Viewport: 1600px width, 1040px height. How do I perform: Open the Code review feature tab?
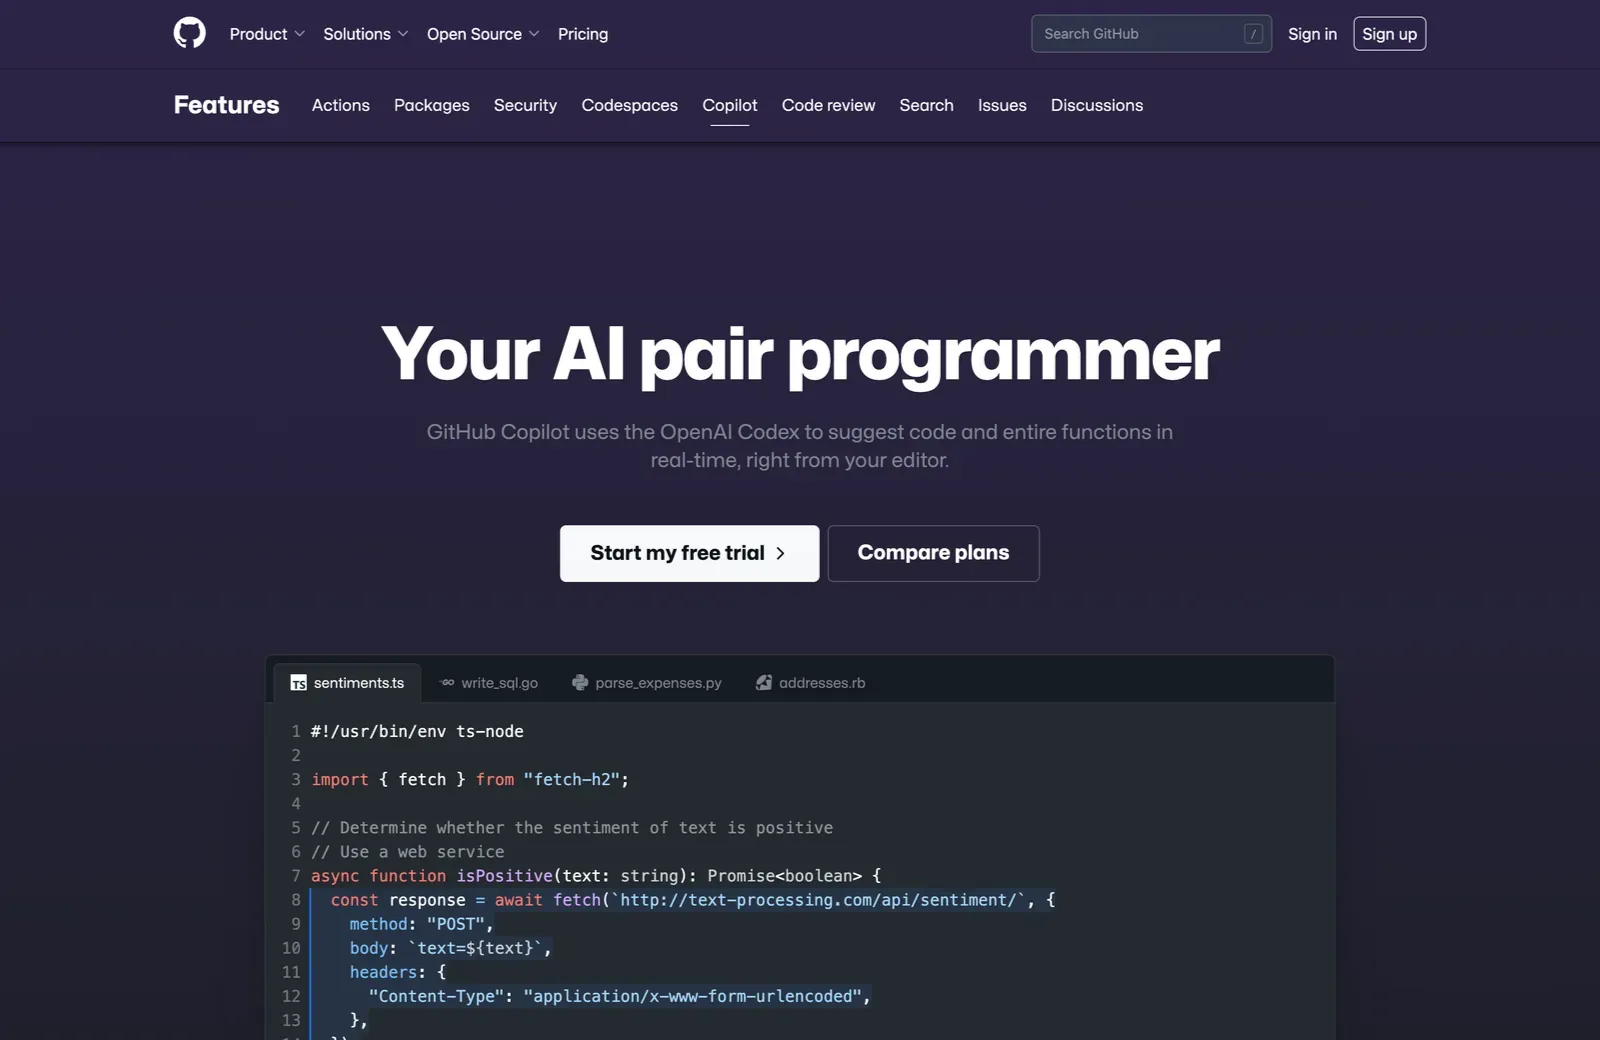point(828,105)
